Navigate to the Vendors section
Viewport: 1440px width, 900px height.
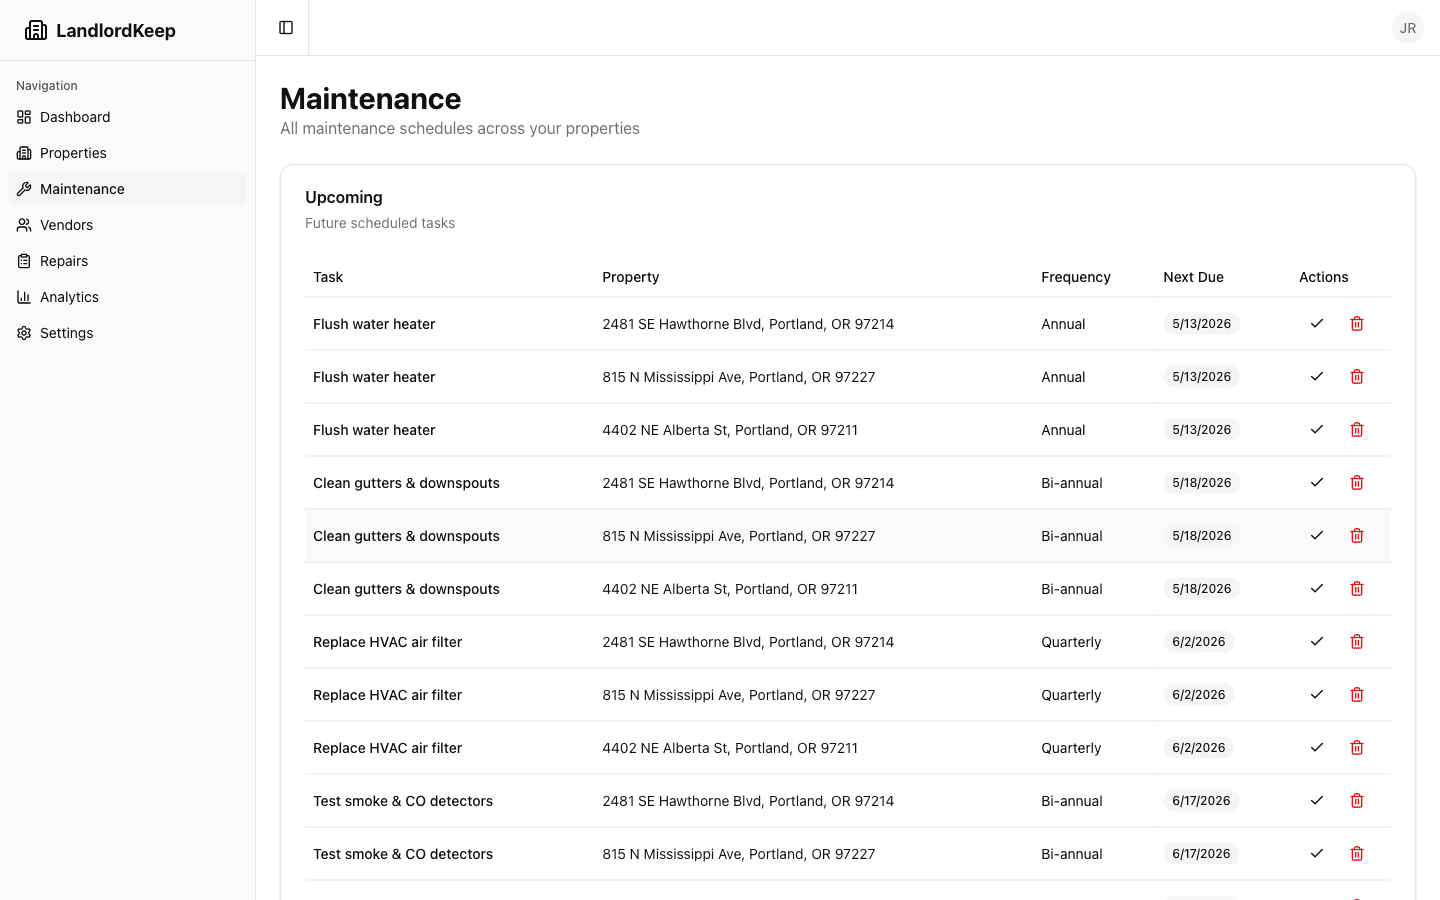[x=67, y=225]
